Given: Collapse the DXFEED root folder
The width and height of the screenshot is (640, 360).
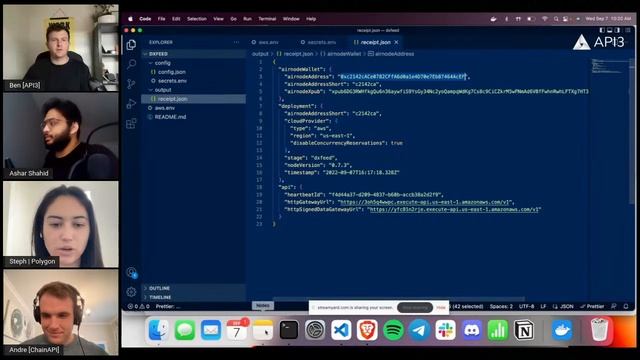Looking at the screenshot, I should pos(193,54).
